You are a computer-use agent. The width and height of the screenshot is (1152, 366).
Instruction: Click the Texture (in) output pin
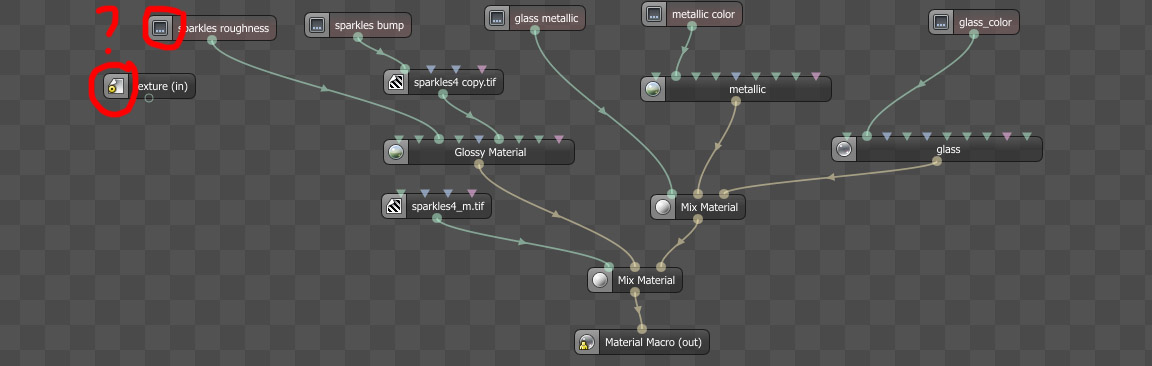149,98
